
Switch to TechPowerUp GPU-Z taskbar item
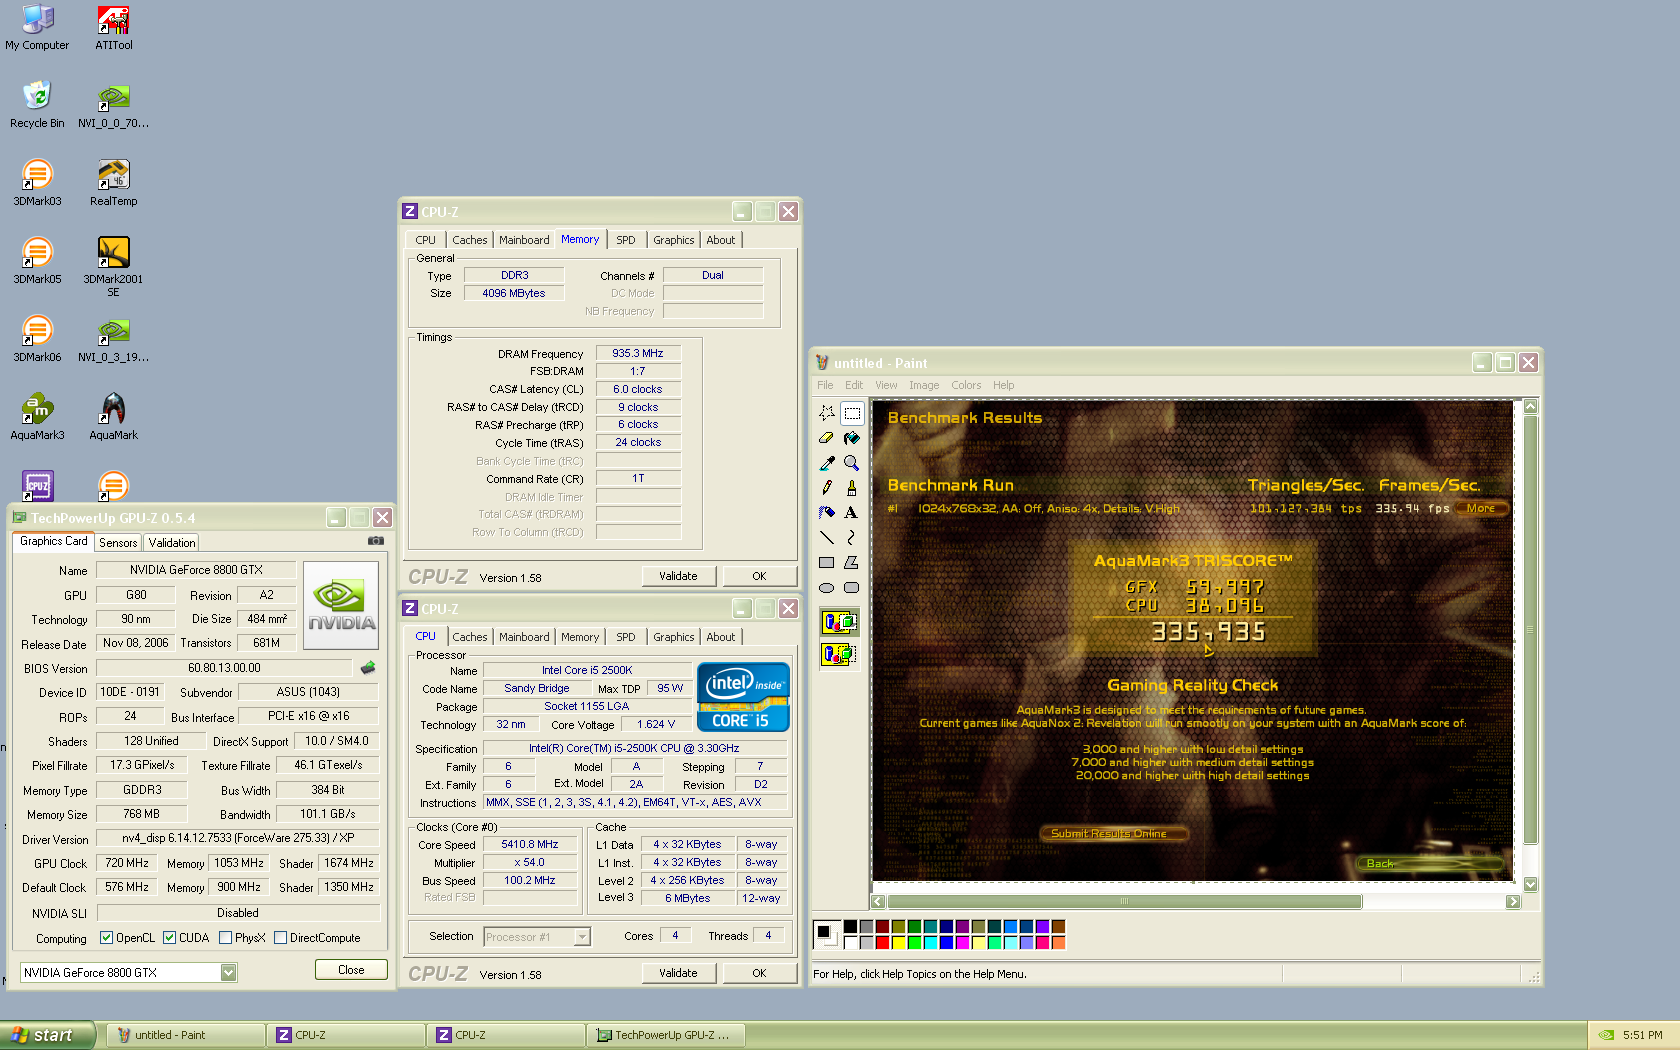tap(666, 1035)
